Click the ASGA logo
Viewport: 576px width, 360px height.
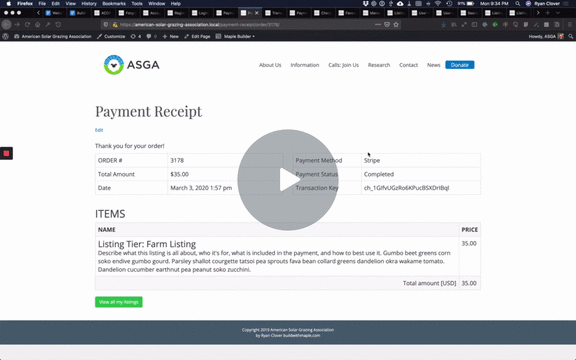click(132, 65)
